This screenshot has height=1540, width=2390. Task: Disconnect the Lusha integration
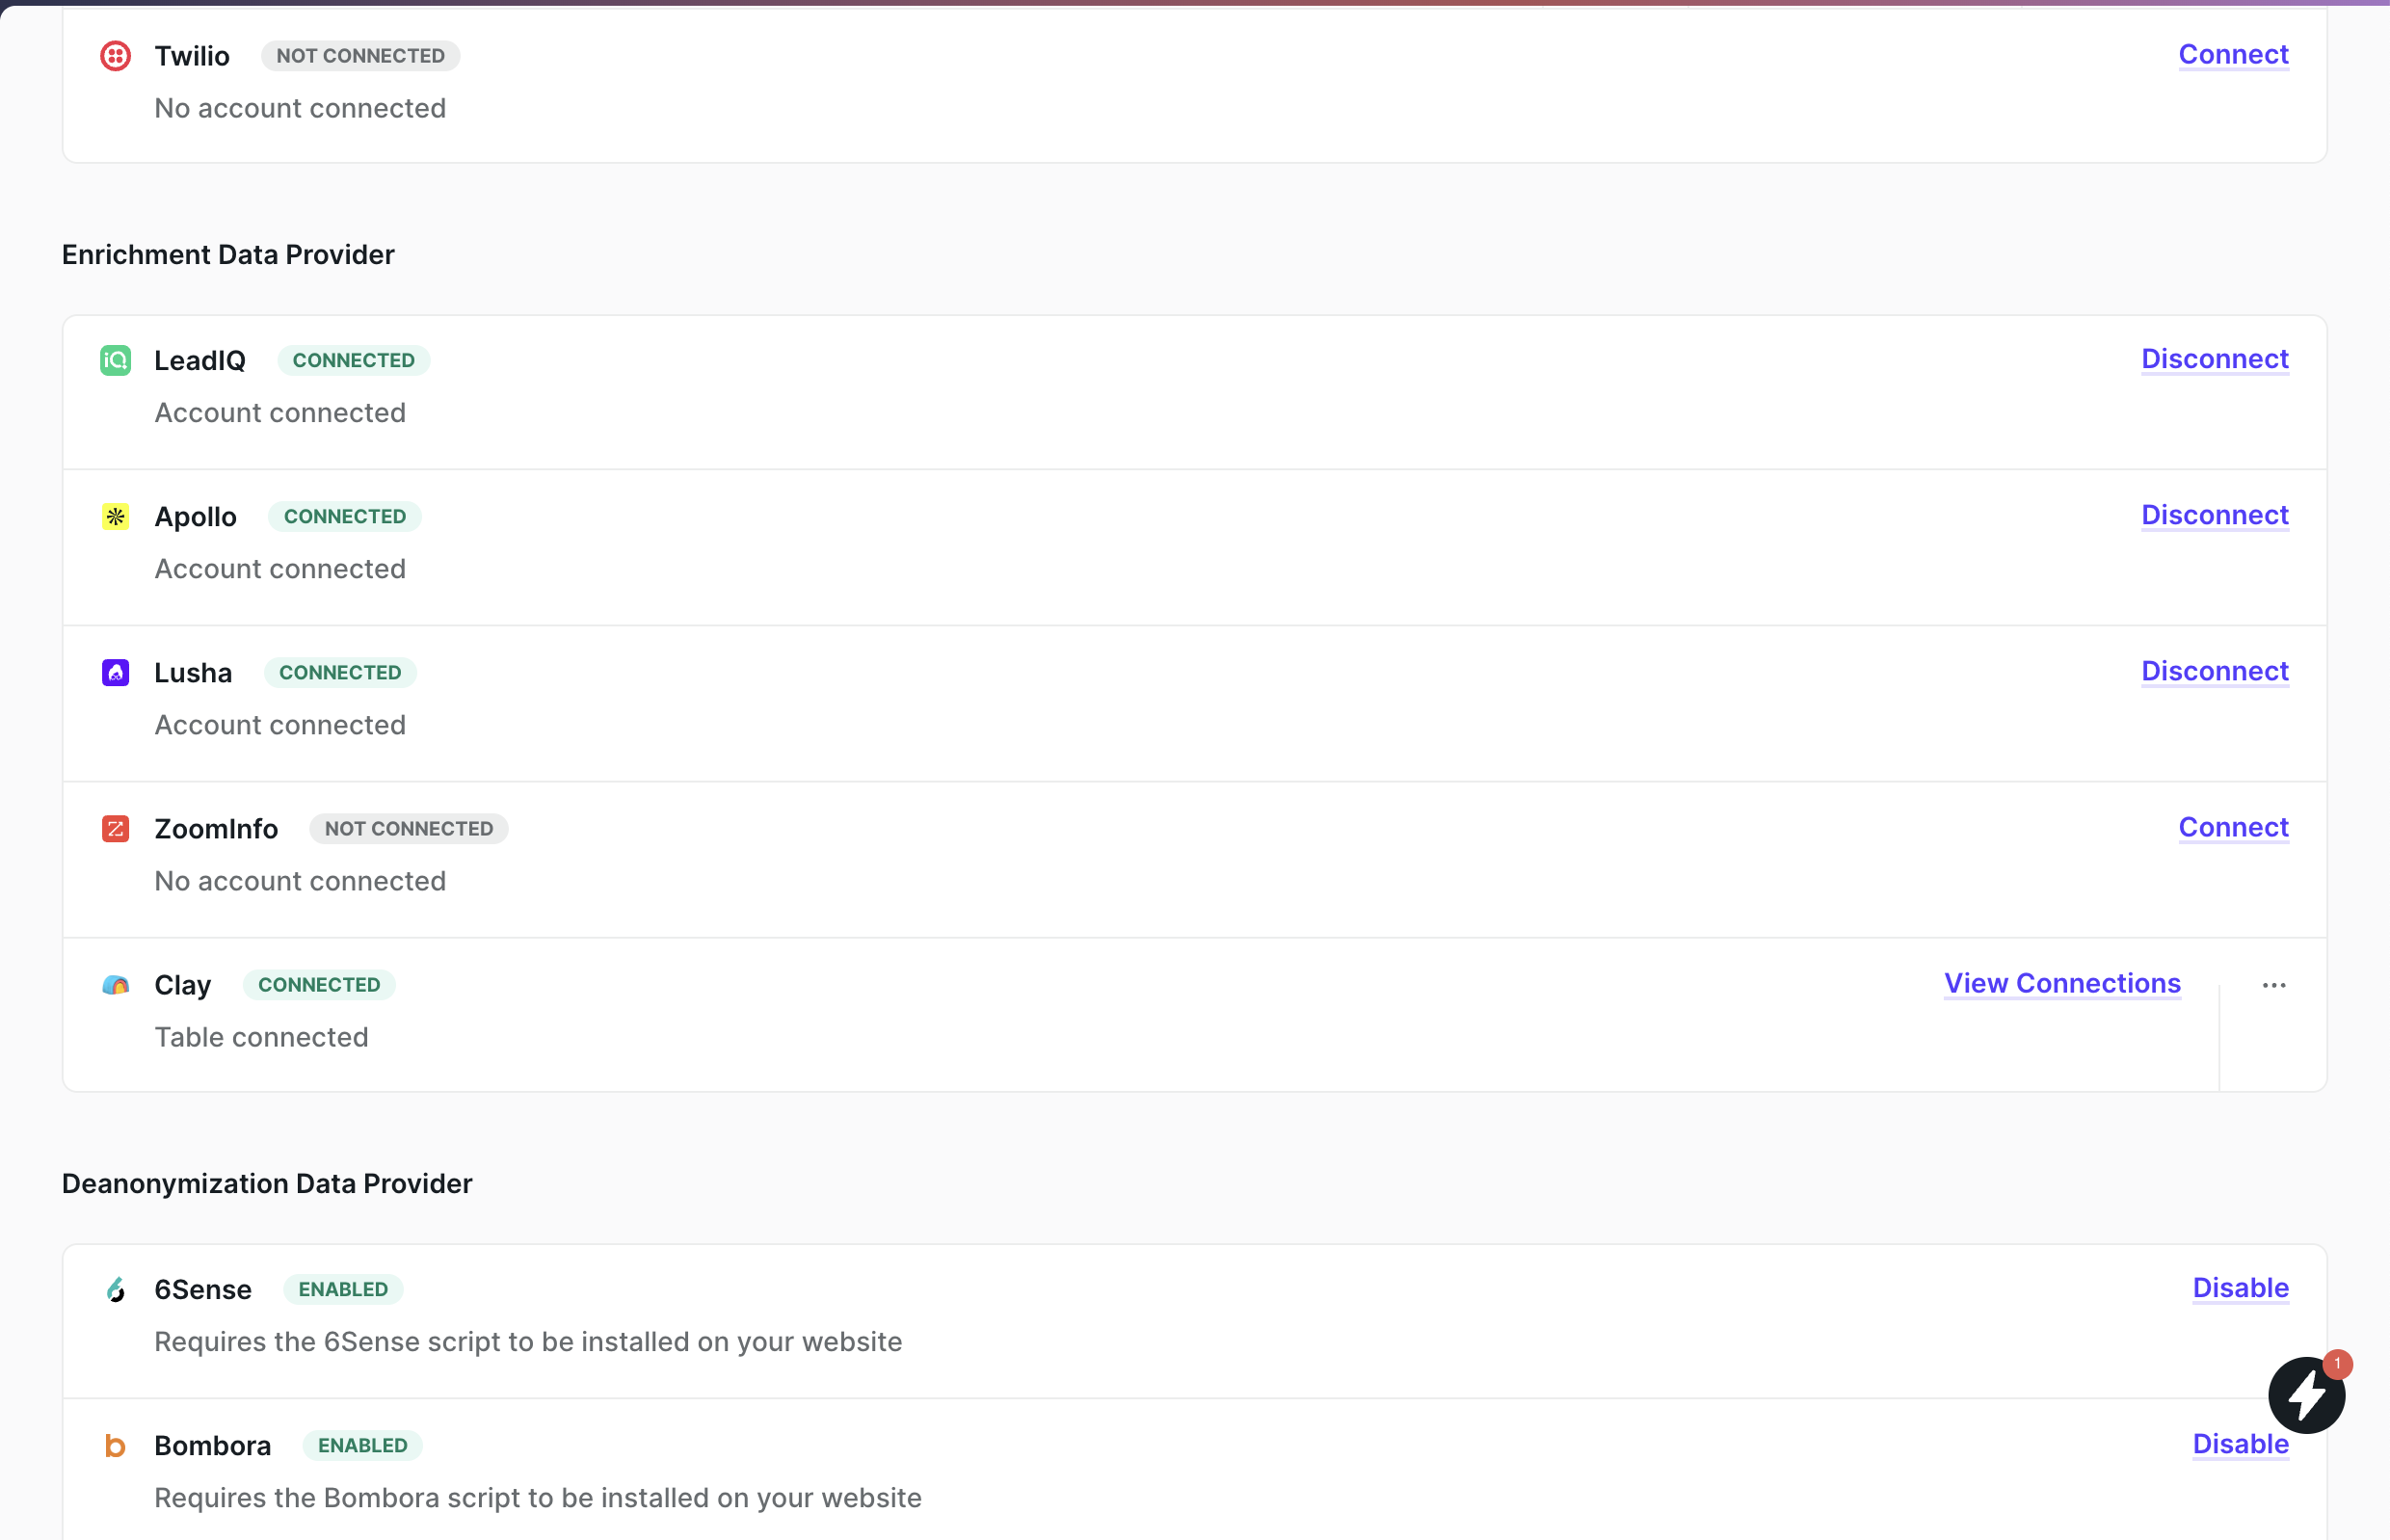(2214, 671)
